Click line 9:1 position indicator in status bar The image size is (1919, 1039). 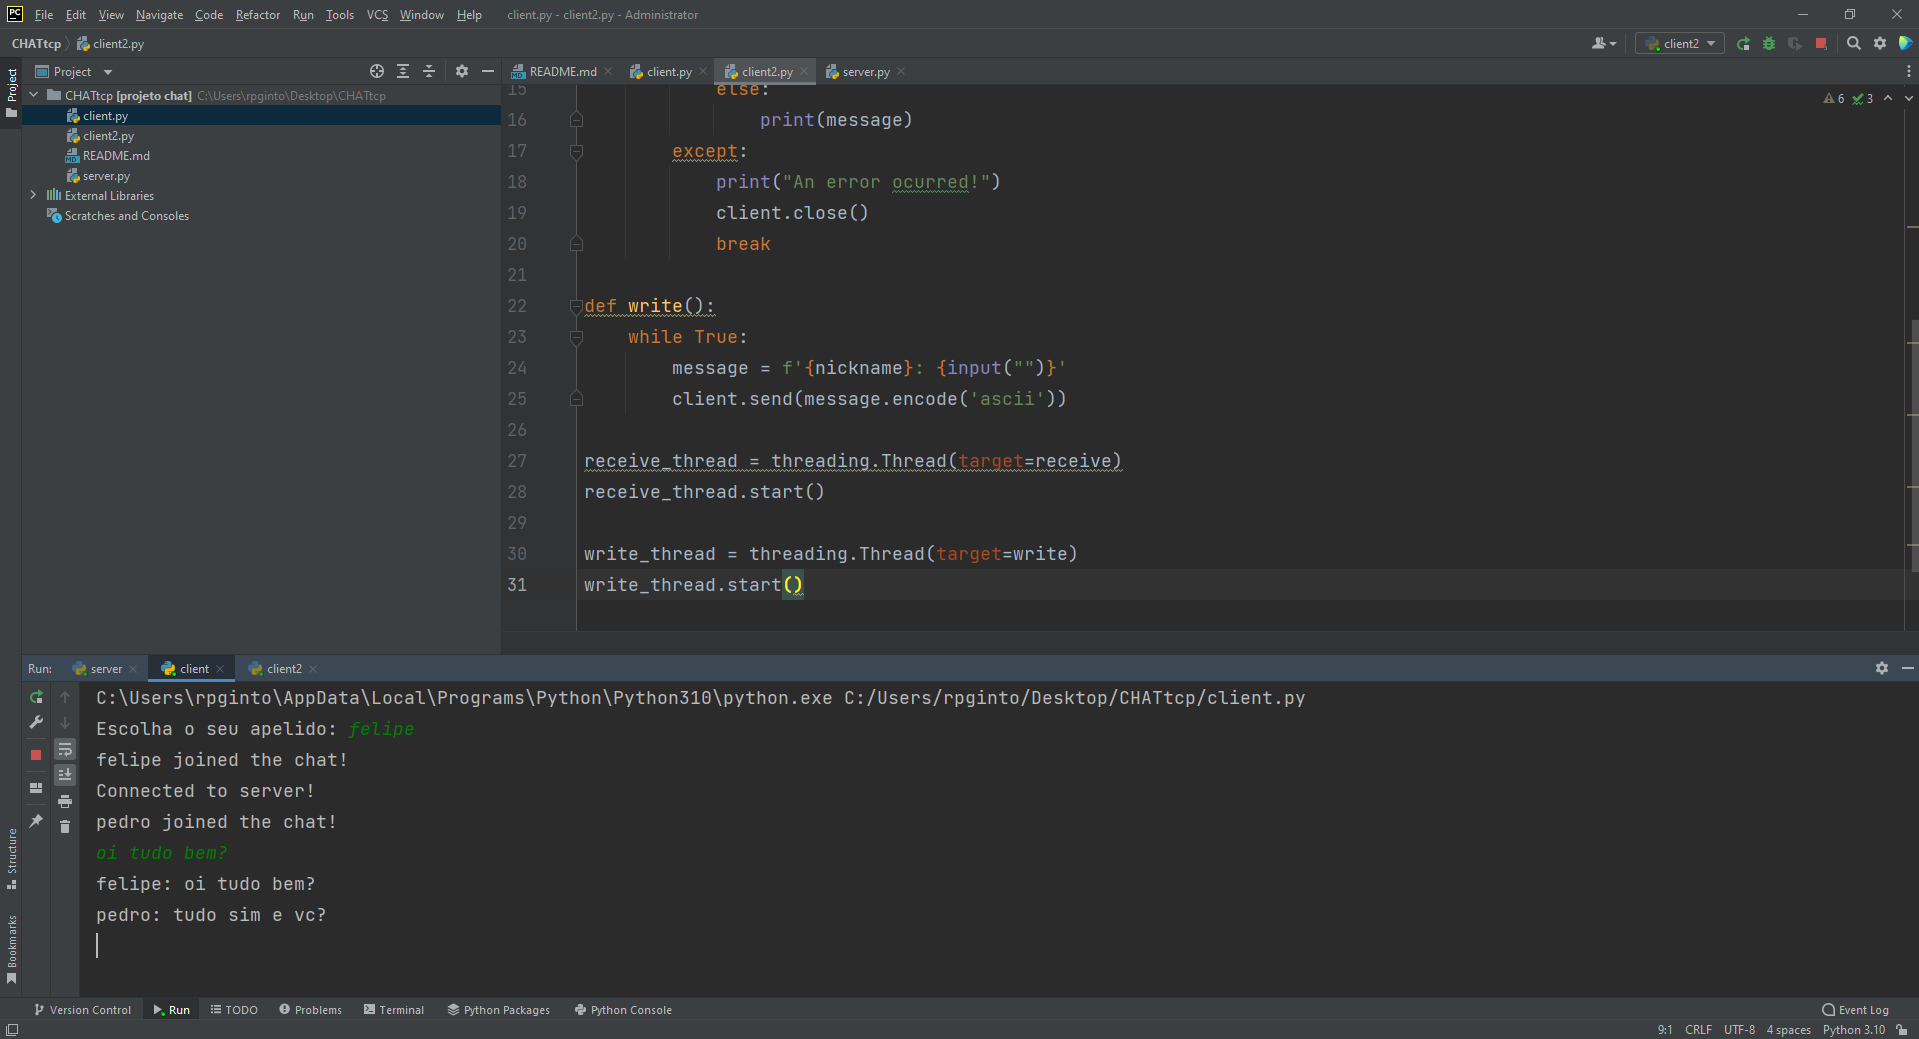pos(1664,1030)
